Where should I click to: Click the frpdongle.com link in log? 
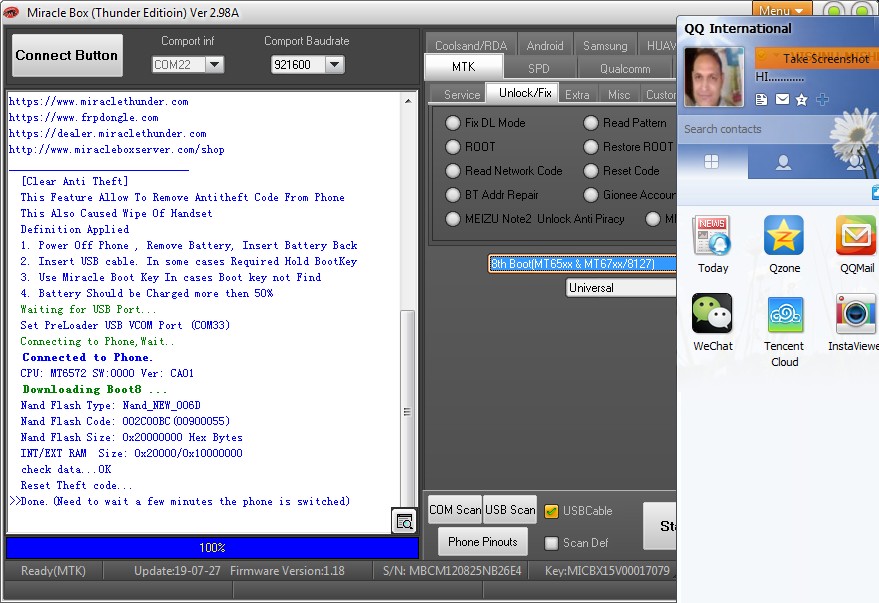coord(84,118)
